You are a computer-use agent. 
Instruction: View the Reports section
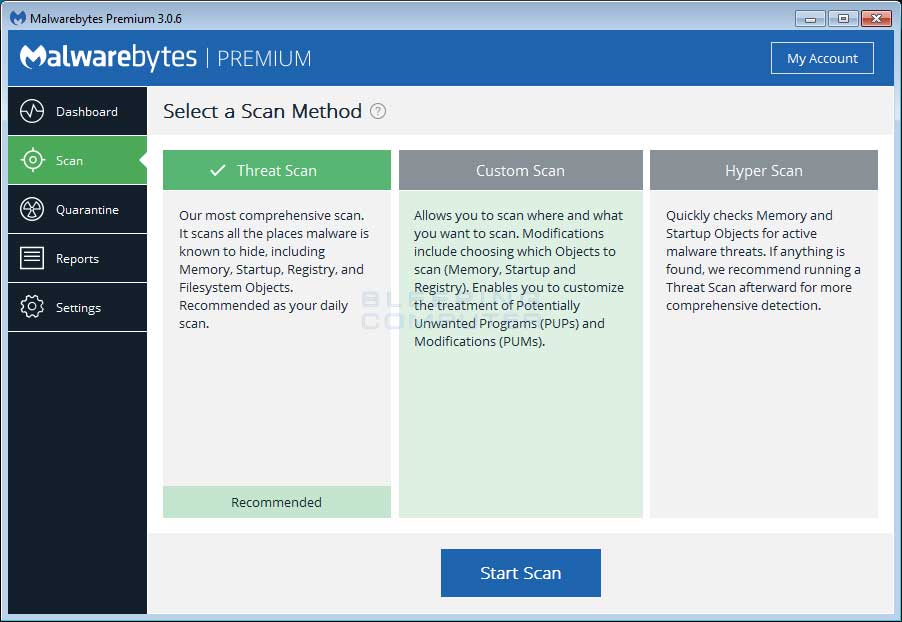[x=77, y=258]
